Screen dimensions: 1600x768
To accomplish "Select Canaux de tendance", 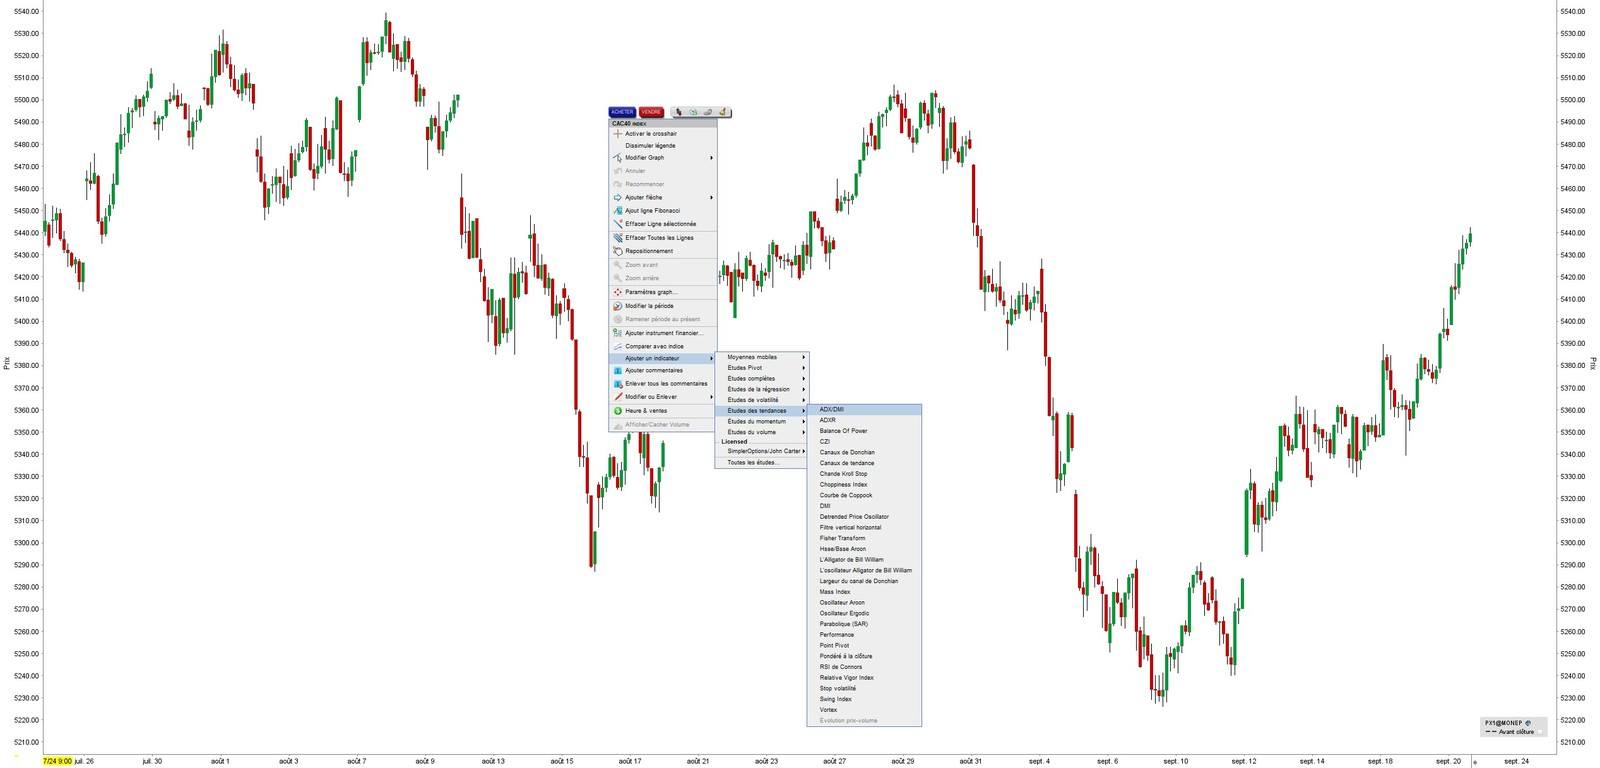I will coord(864,463).
